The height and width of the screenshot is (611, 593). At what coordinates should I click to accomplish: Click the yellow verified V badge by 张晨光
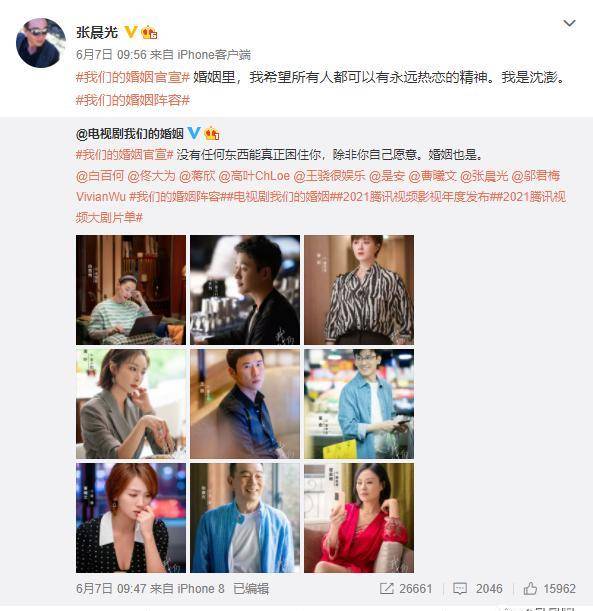tap(131, 32)
